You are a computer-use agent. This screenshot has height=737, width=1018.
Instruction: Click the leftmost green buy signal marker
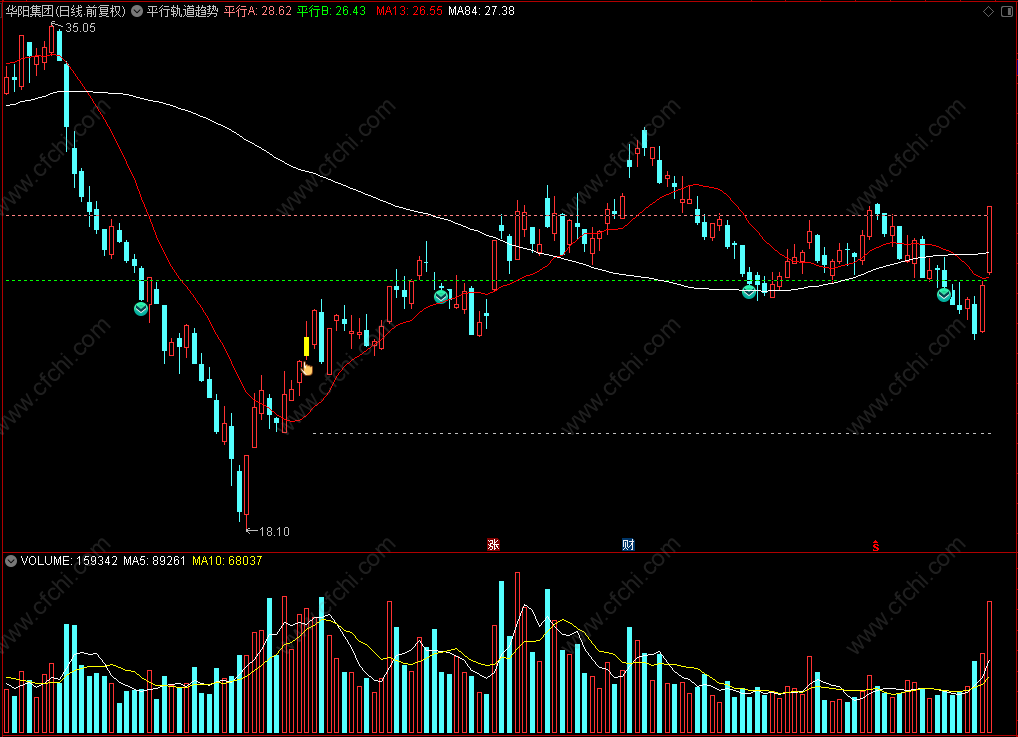pos(141,309)
